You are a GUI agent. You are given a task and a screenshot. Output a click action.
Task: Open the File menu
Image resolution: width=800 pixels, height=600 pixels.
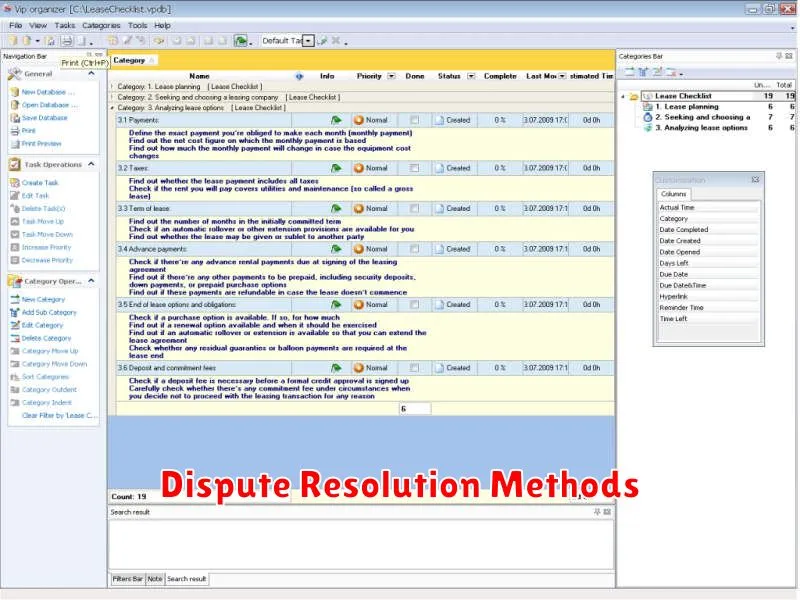[15, 25]
